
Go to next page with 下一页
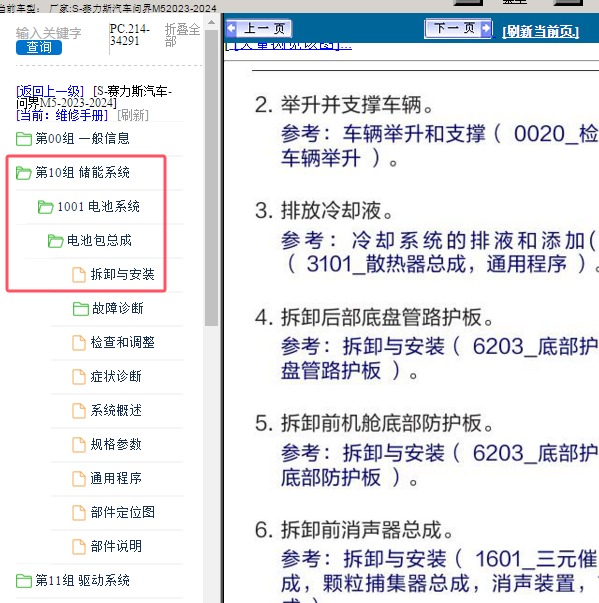458,28
